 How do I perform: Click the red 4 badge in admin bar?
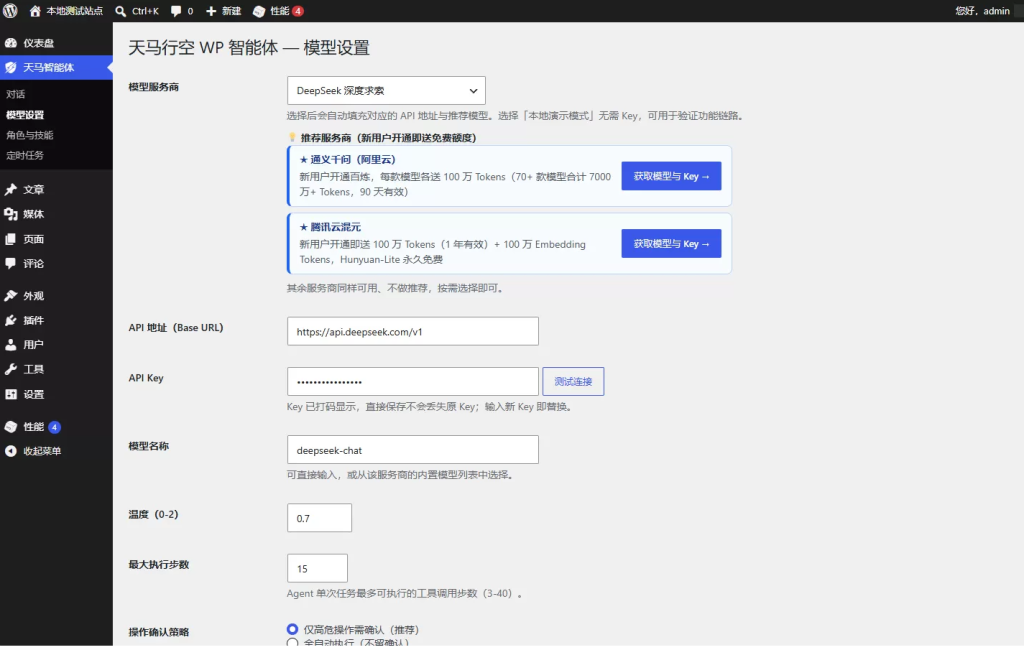pyautogui.click(x=298, y=11)
